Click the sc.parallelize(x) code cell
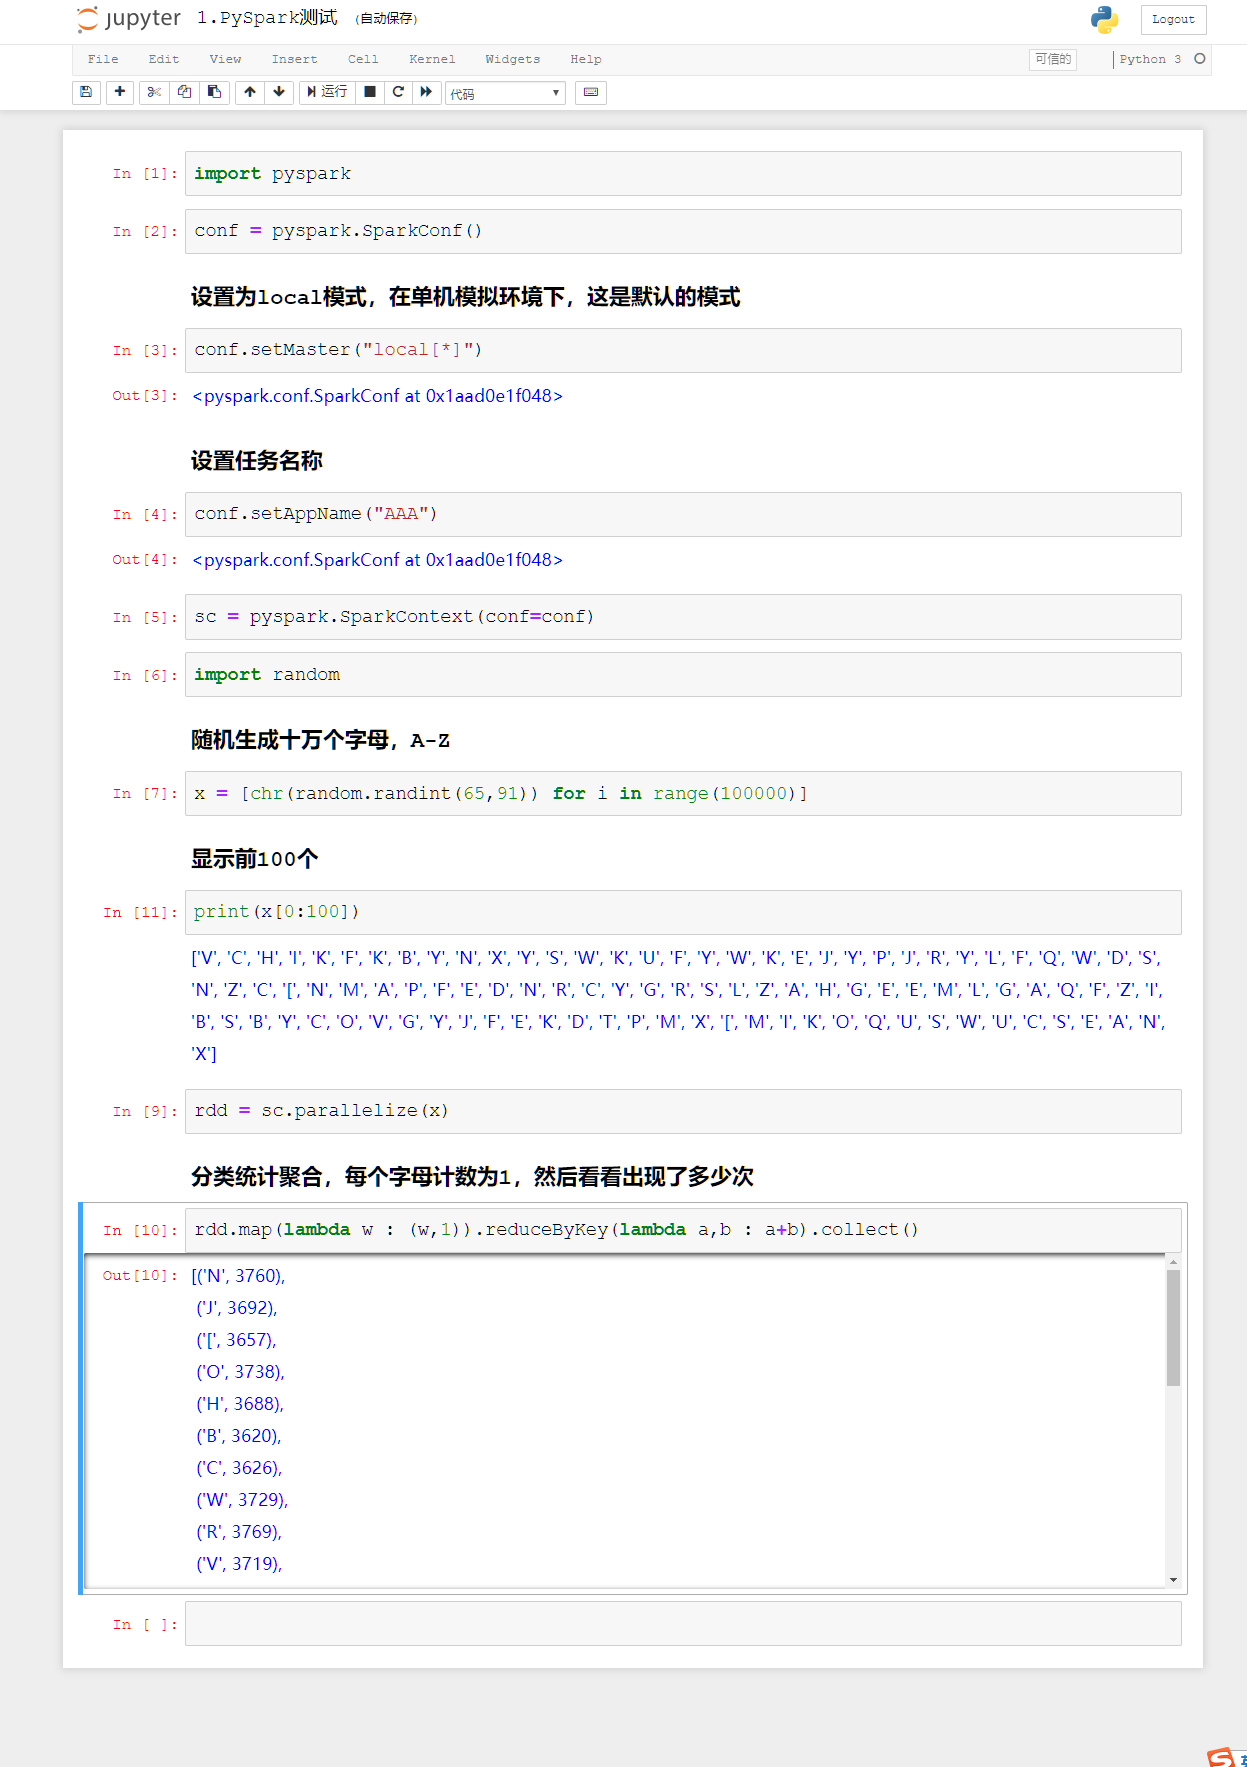Screen dimensions: 1247x1767 coord(683,1111)
